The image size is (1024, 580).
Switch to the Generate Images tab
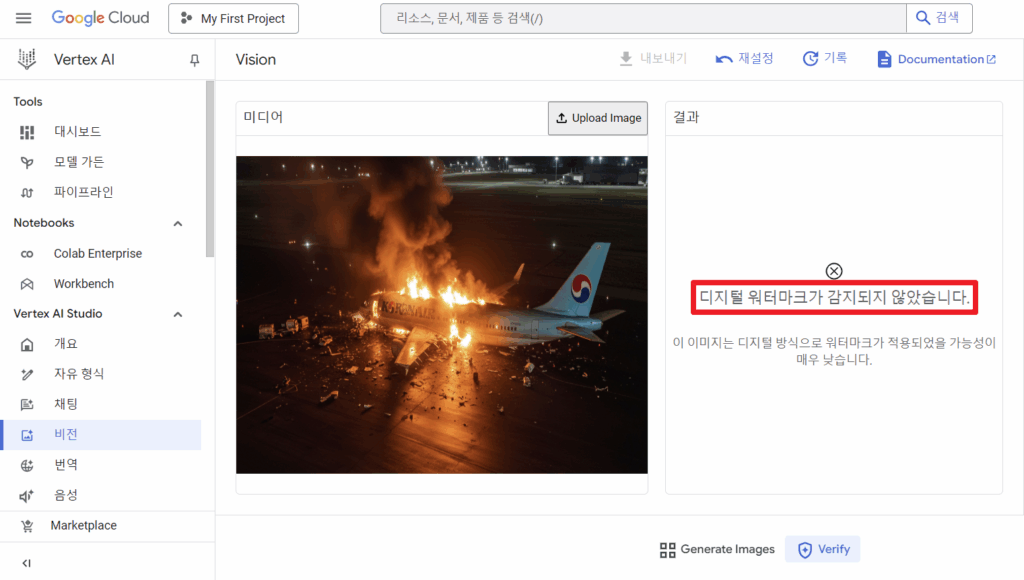pos(717,549)
